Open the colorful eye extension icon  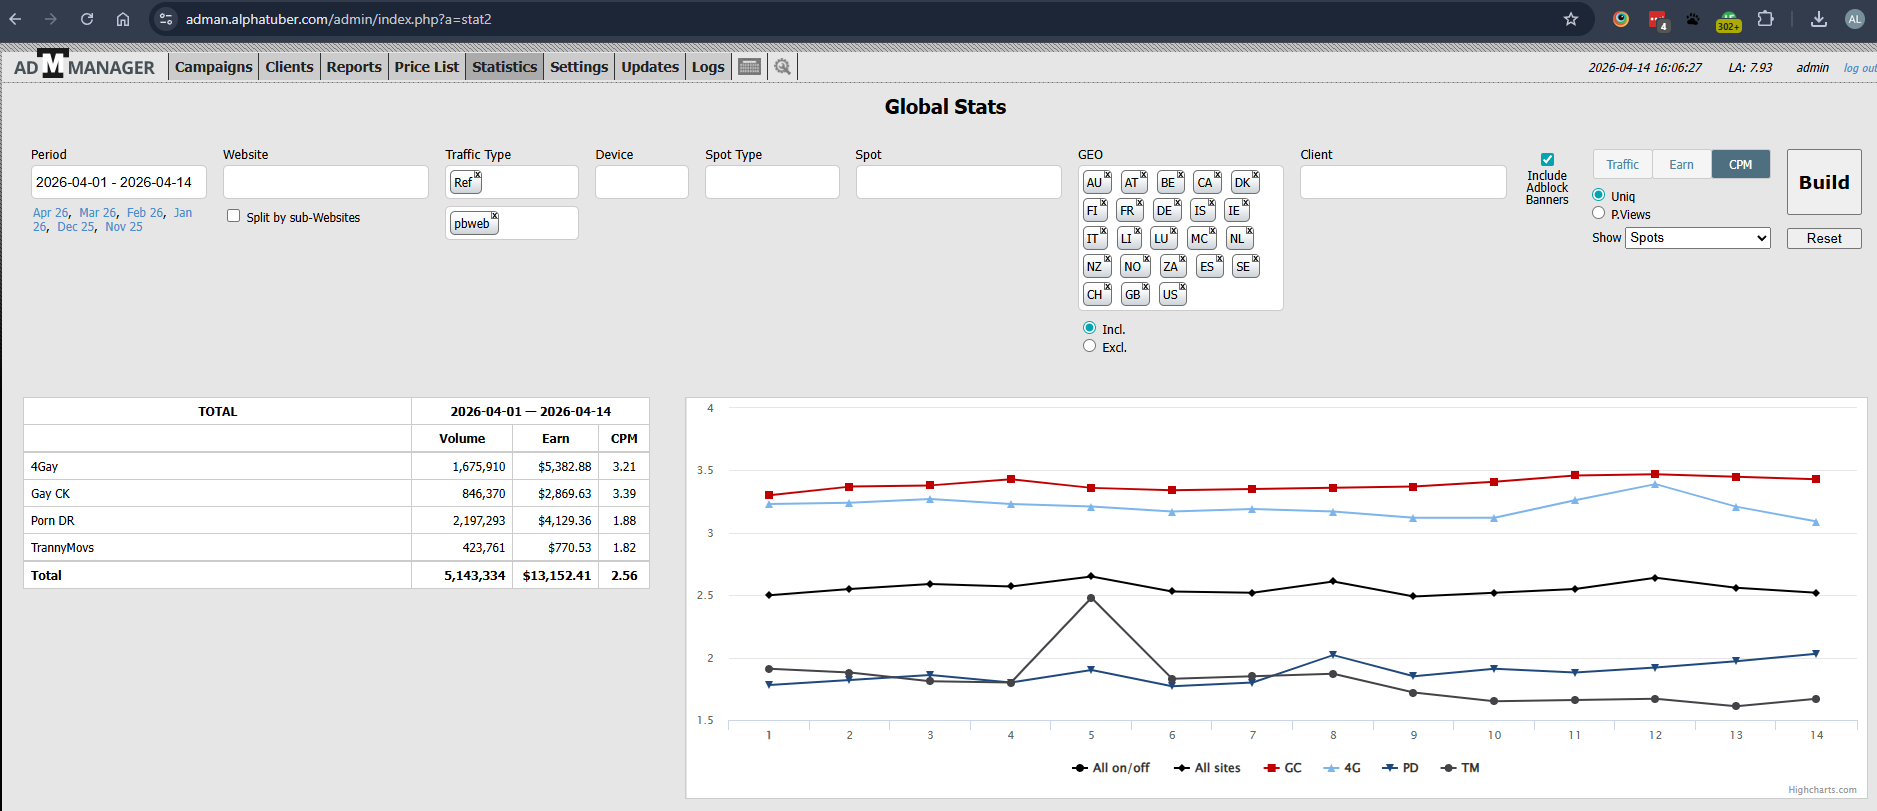coord(1621,19)
